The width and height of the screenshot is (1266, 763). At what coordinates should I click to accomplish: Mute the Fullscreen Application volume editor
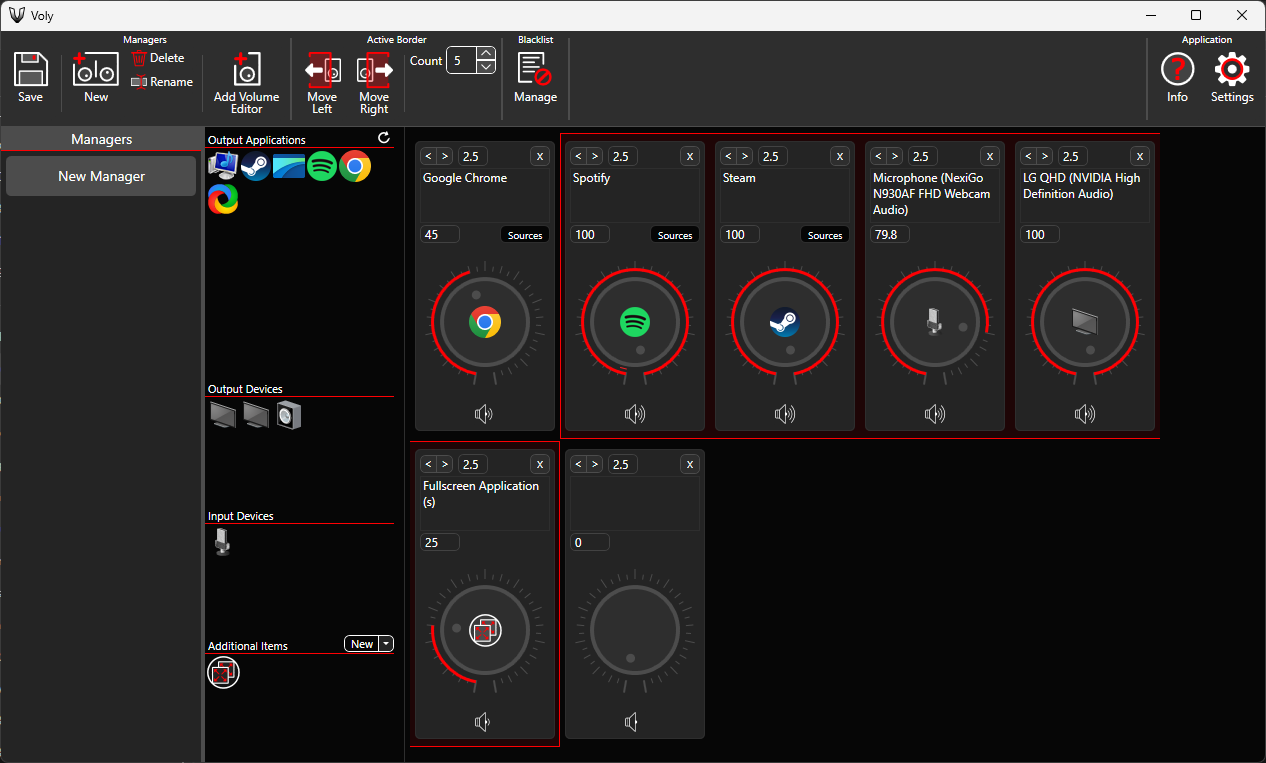tap(484, 721)
